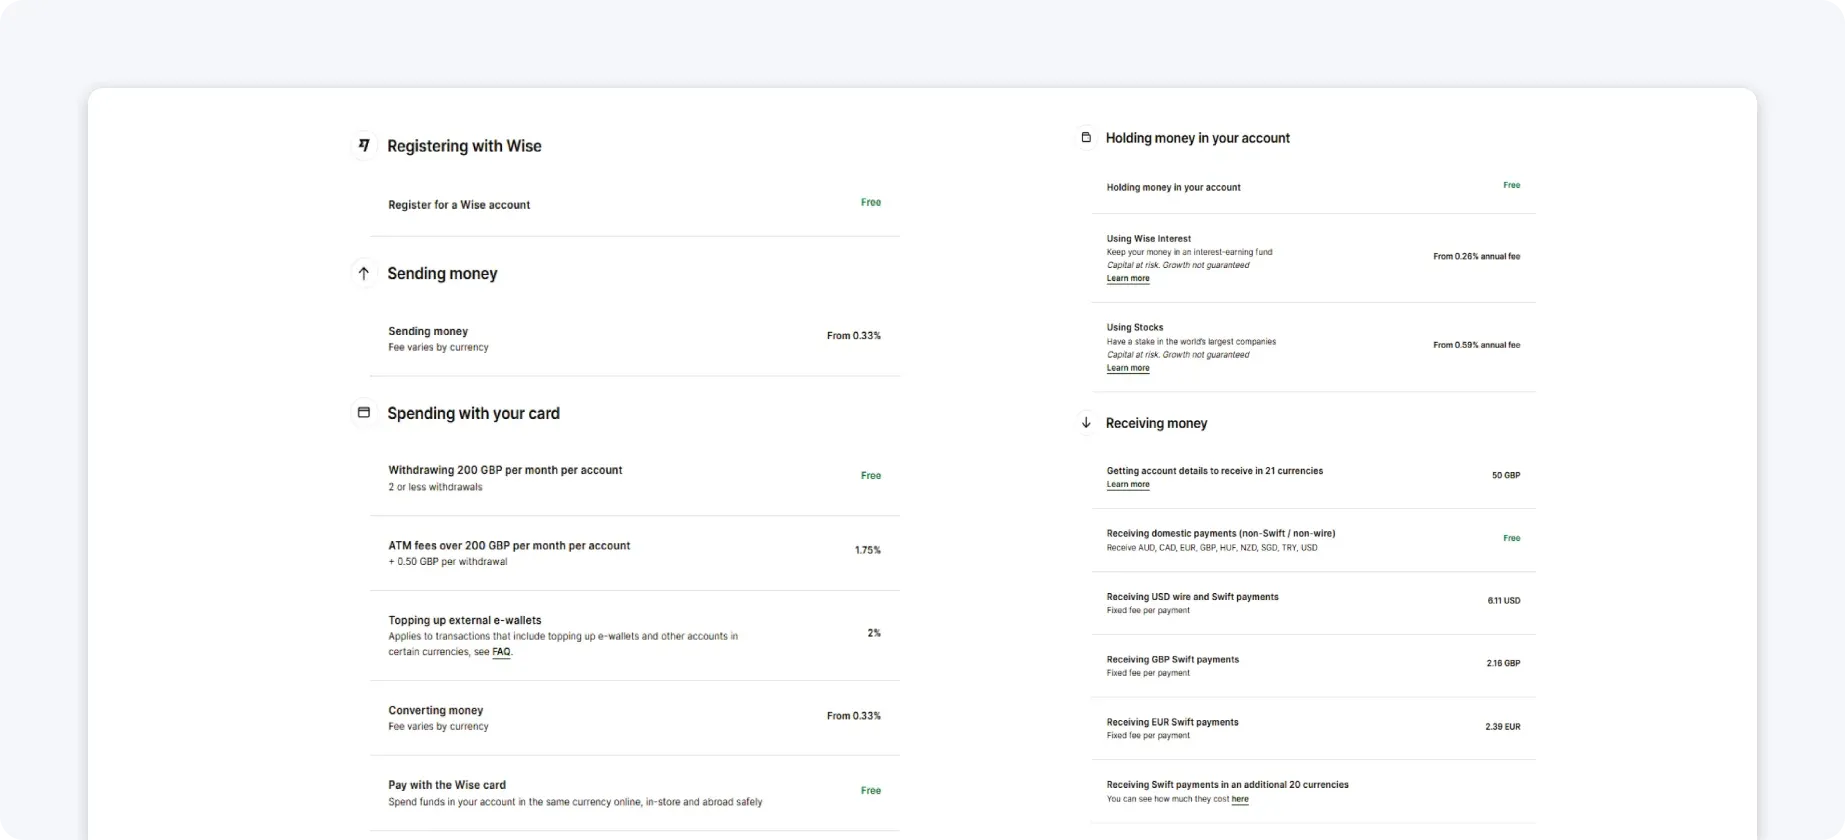Image resolution: width=1845 pixels, height=840 pixels.
Task: Select the 'Sending money' section heading
Action: [x=442, y=274]
